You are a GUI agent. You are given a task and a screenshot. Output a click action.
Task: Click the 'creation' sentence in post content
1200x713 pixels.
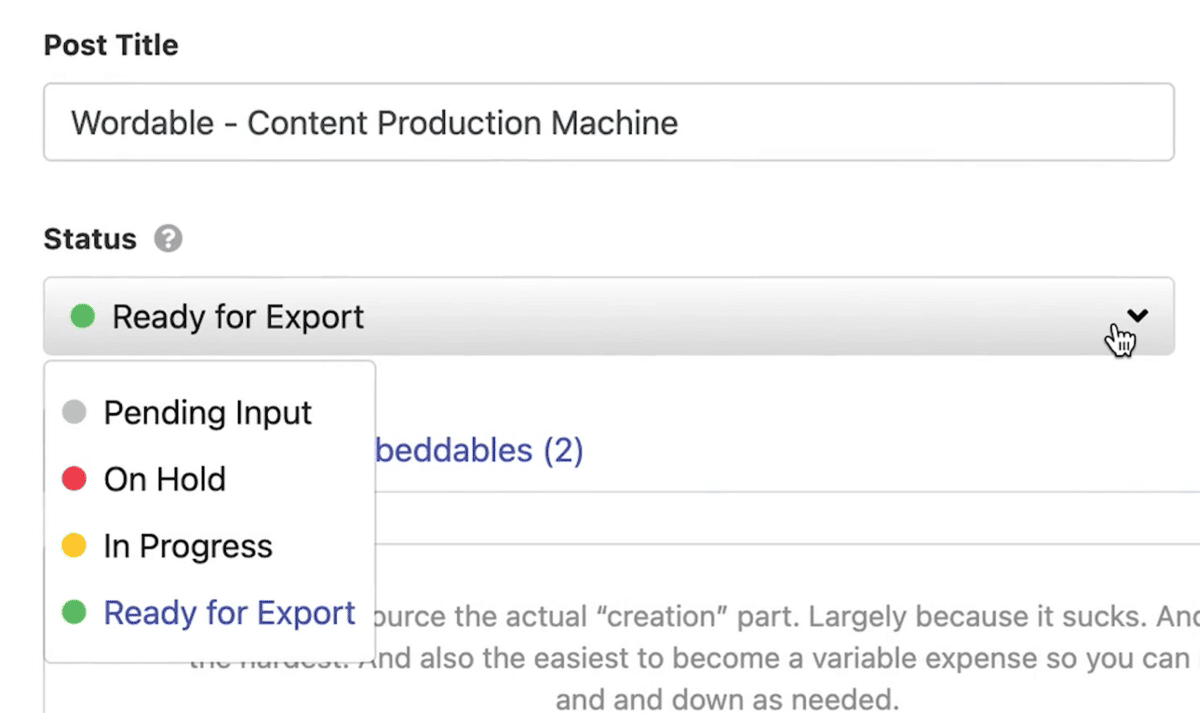click(x=780, y=618)
